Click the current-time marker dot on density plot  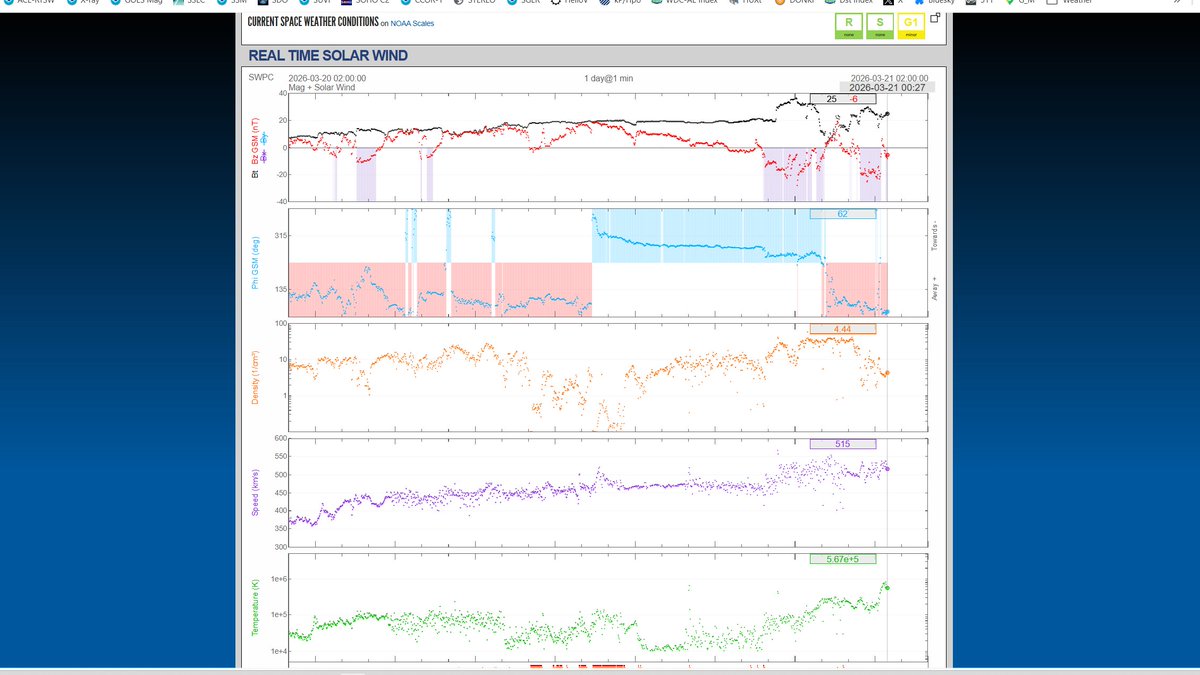tap(887, 373)
